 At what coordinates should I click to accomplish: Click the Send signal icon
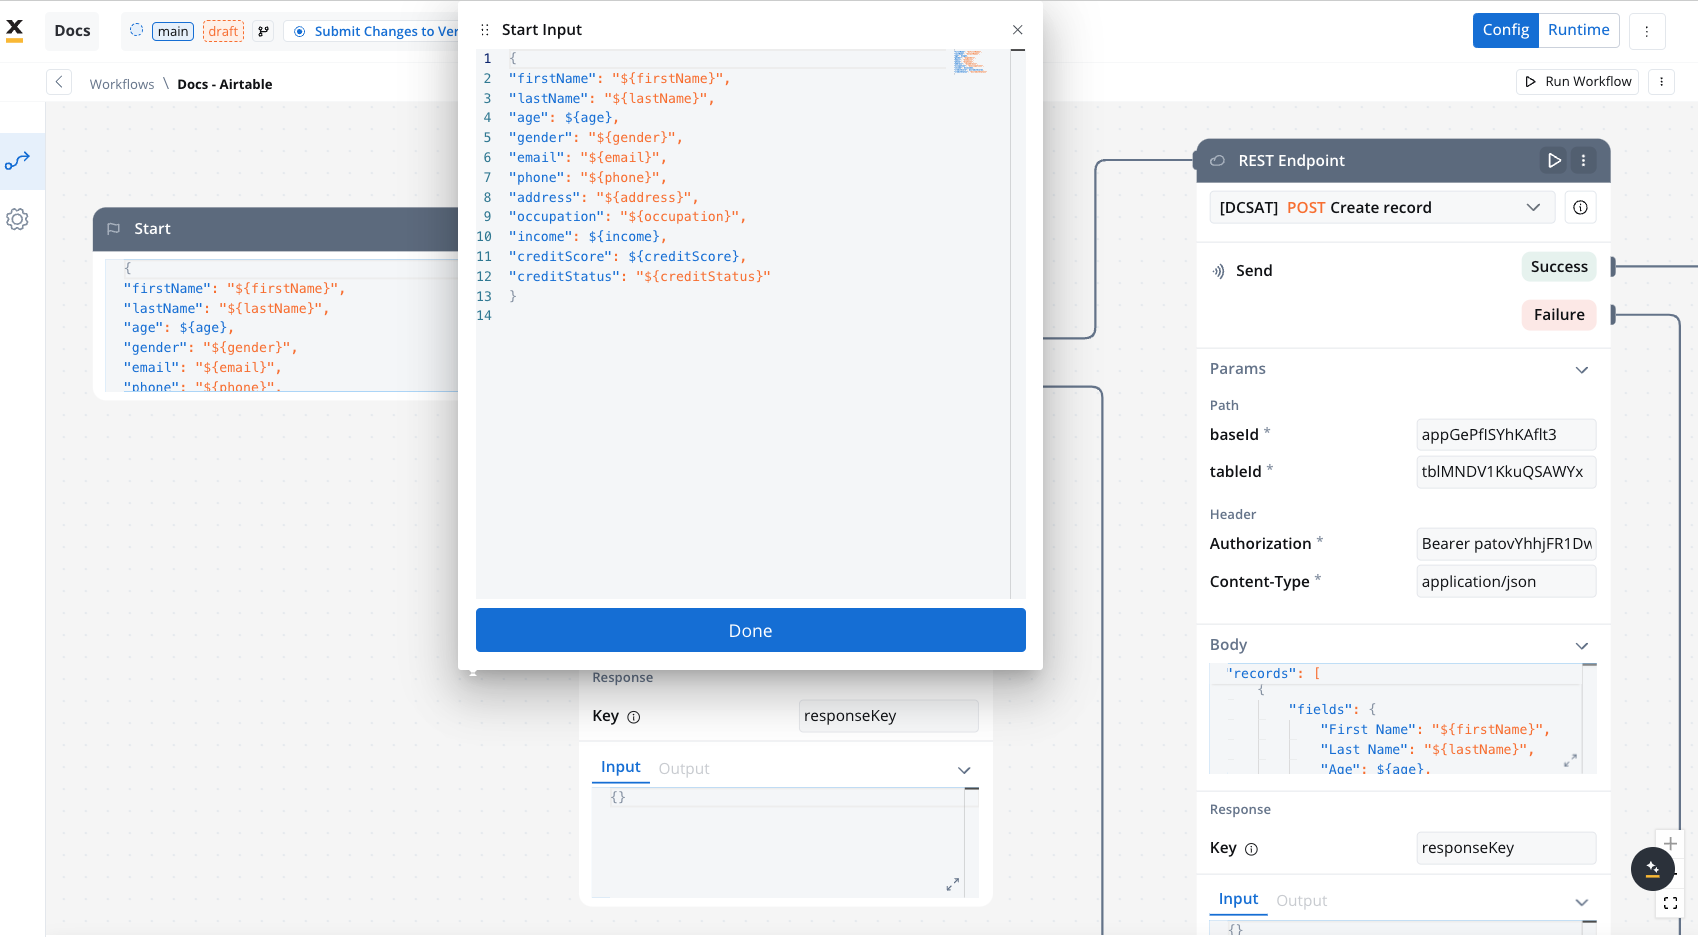[1219, 271]
